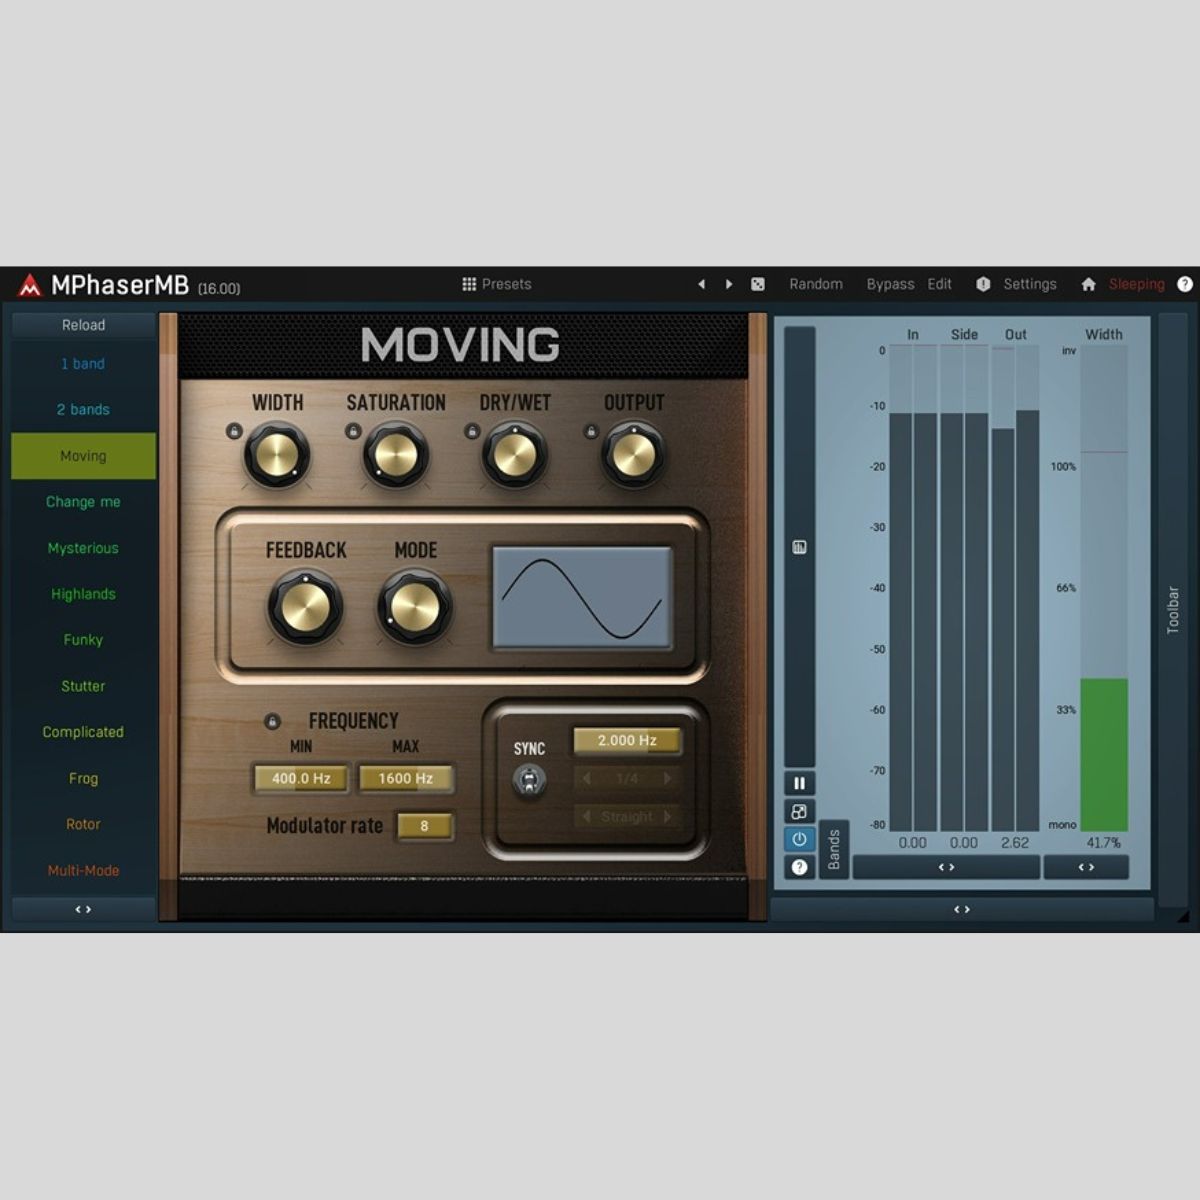
Task: Select the Stutter preset
Action: (x=83, y=686)
